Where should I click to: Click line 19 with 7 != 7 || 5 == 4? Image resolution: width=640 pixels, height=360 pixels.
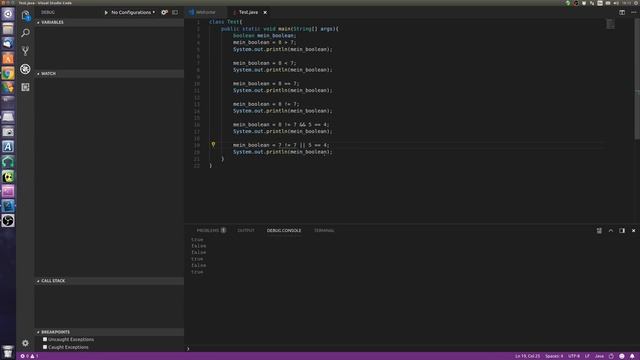pos(281,145)
